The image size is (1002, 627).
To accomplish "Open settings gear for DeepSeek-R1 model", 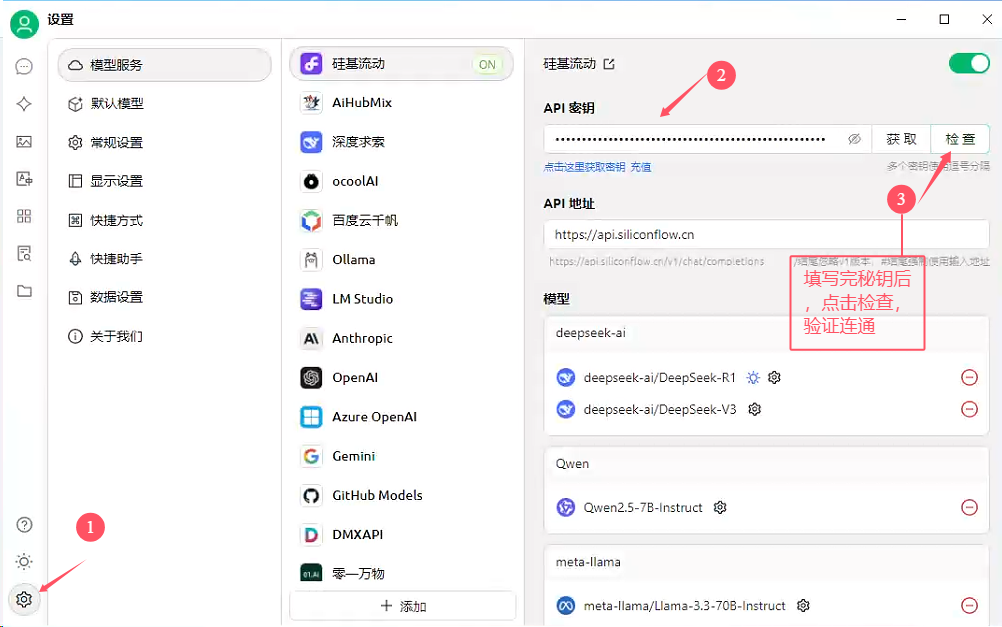I will click(775, 378).
